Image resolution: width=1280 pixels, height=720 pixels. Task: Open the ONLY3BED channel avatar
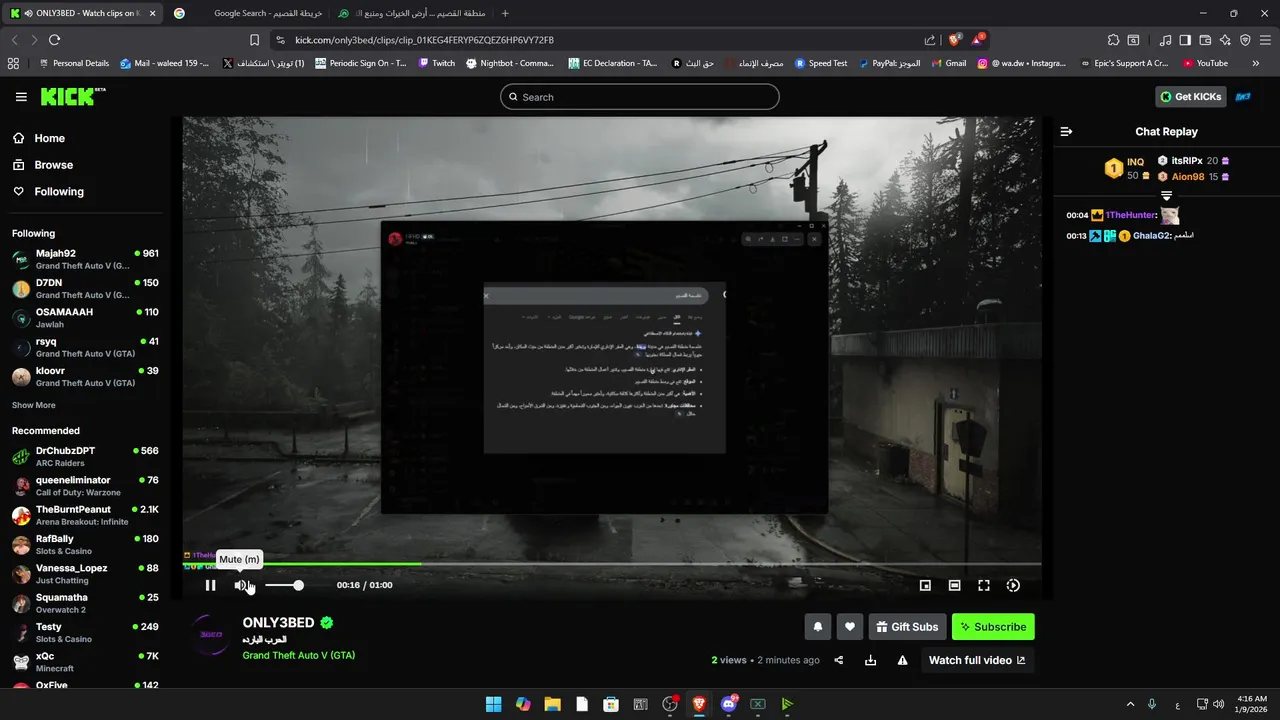pos(211,636)
